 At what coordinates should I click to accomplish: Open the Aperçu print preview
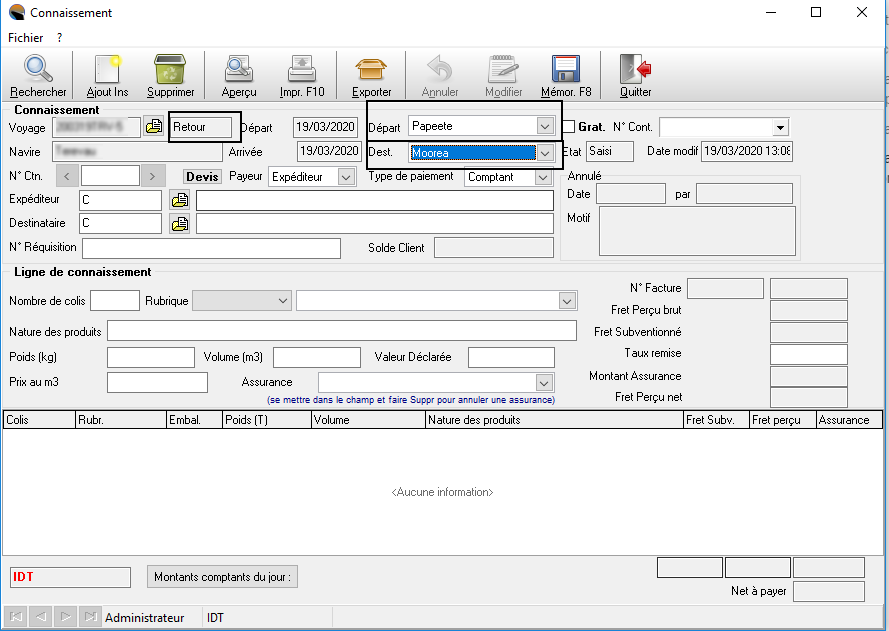click(x=239, y=70)
